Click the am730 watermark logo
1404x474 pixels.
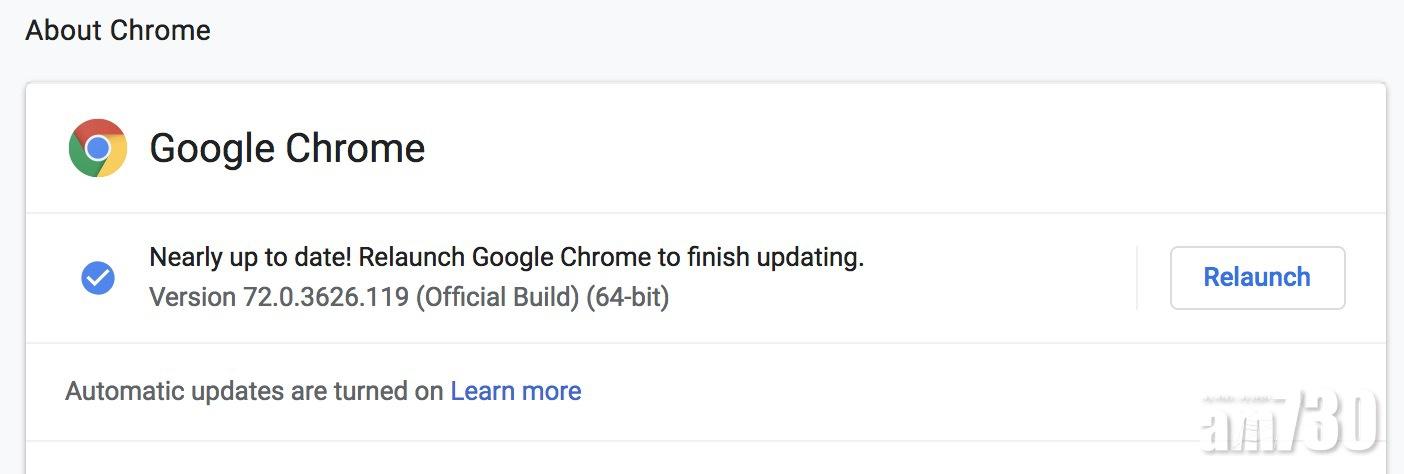[1289, 420]
